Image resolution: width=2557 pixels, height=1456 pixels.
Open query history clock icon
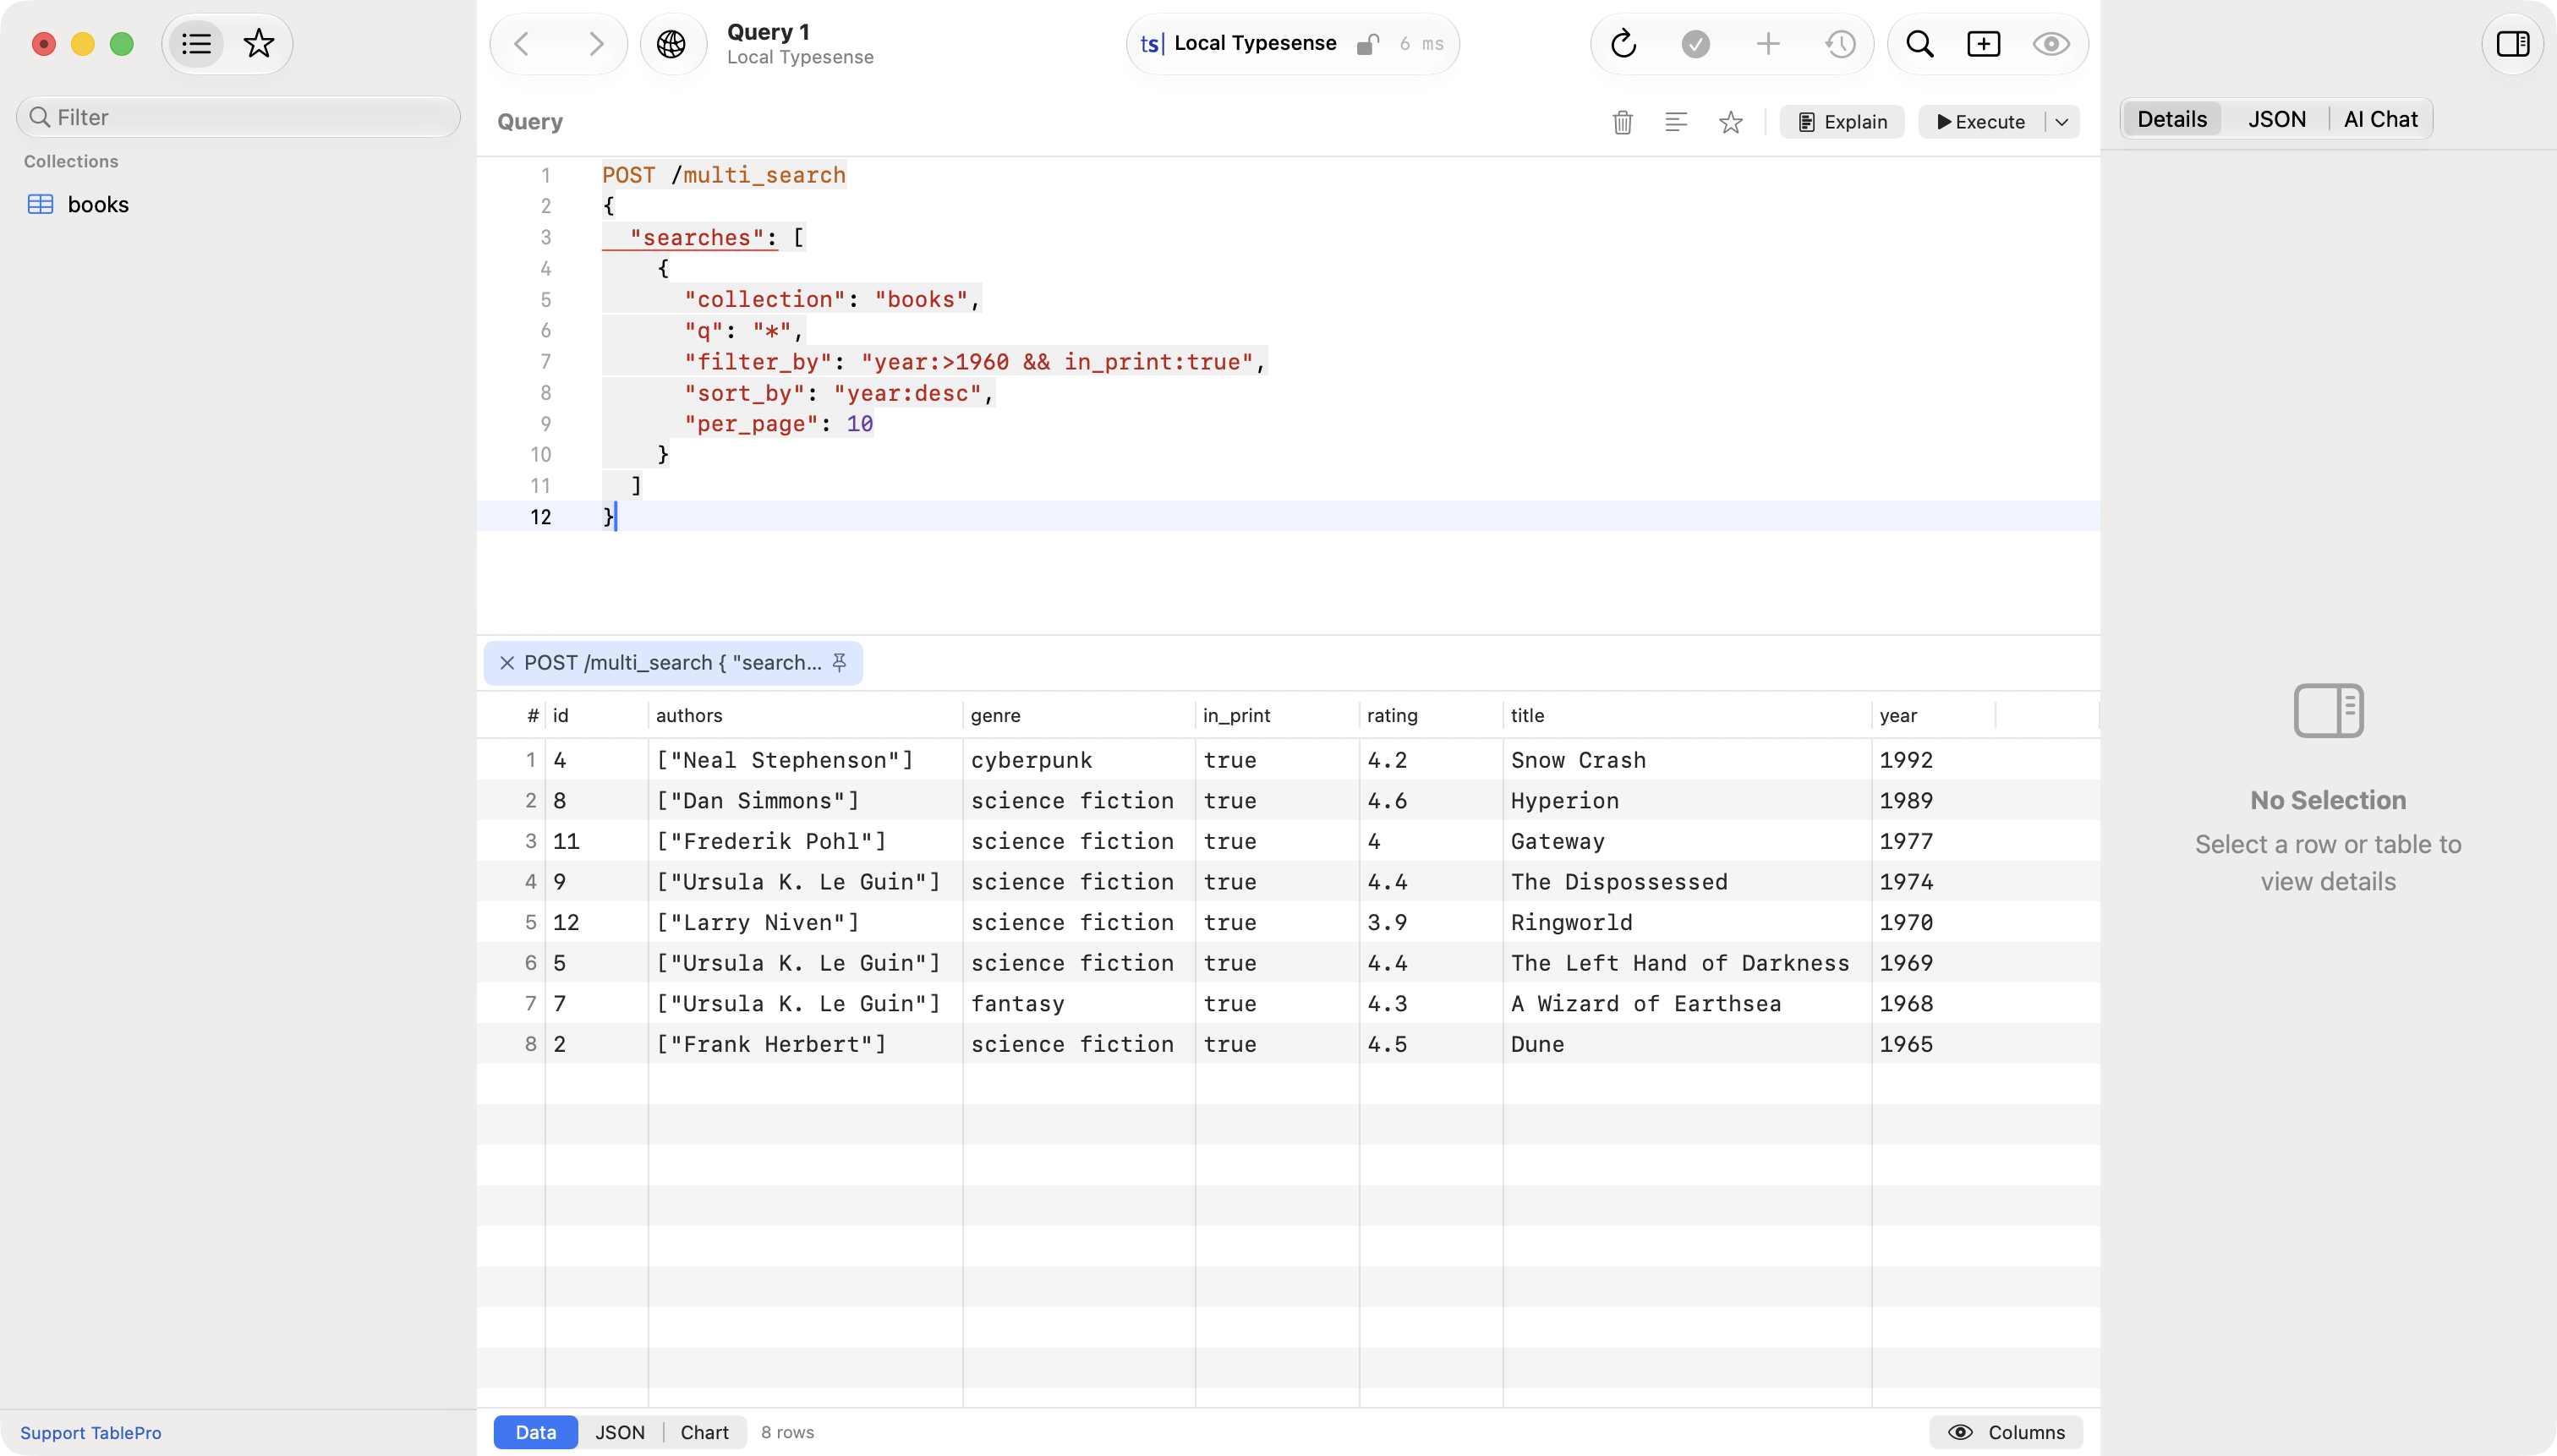point(1841,44)
